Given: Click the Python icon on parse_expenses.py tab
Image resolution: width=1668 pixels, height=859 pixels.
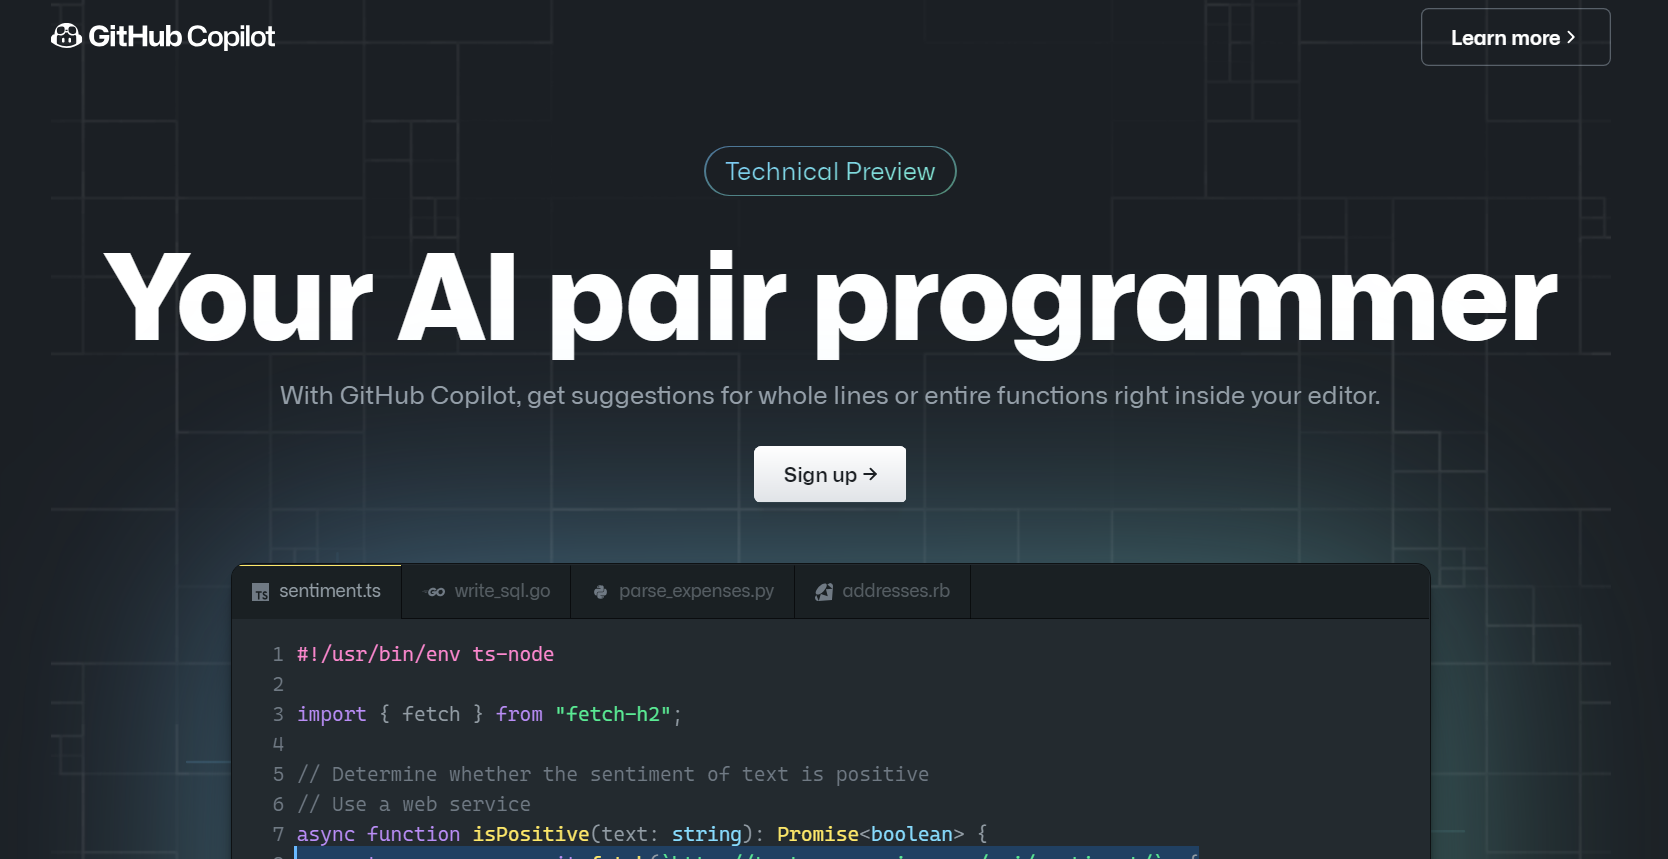Looking at the screenshot, I should (x=600, y=592).
